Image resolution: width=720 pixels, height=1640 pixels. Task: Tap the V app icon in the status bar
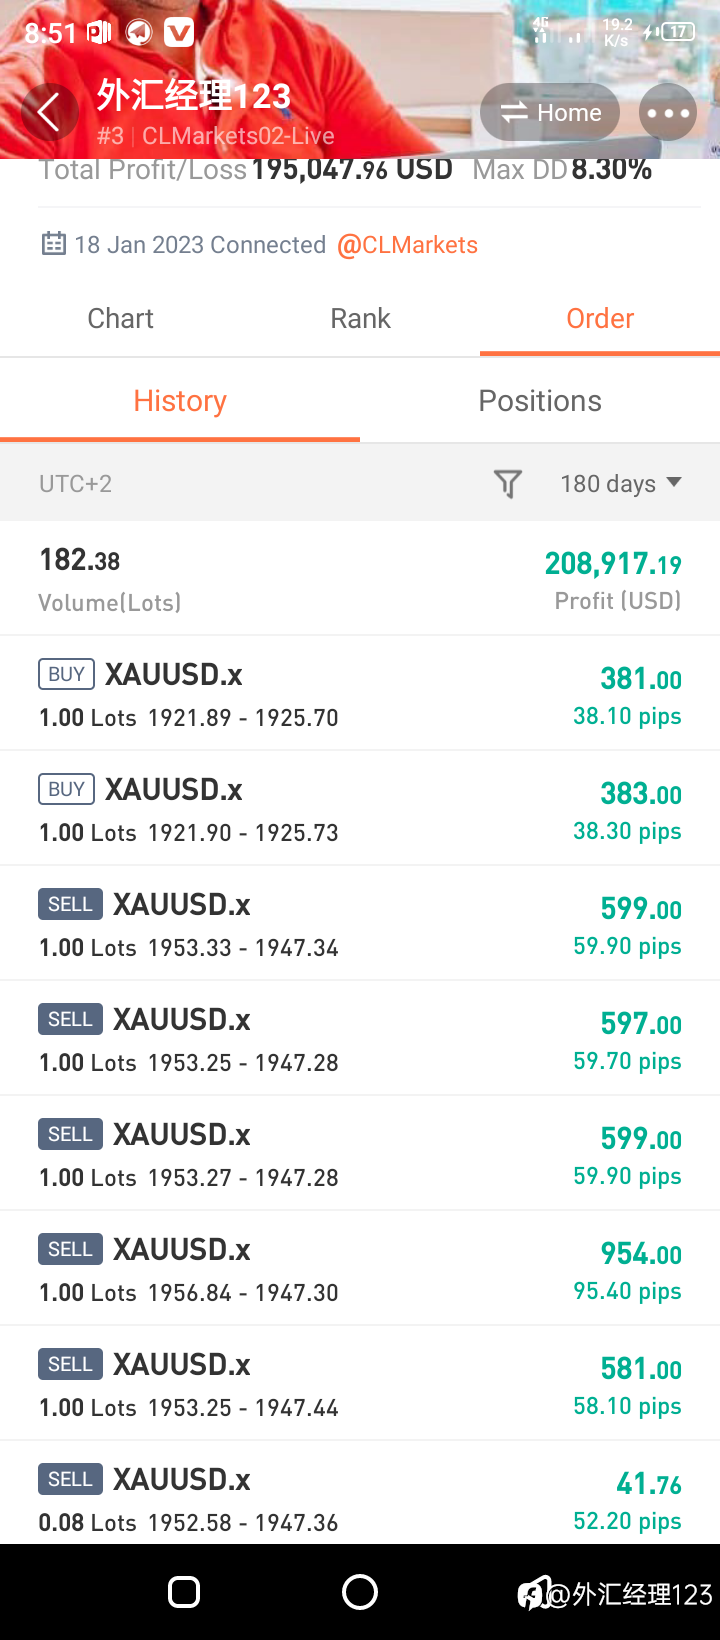click(179, 33)
